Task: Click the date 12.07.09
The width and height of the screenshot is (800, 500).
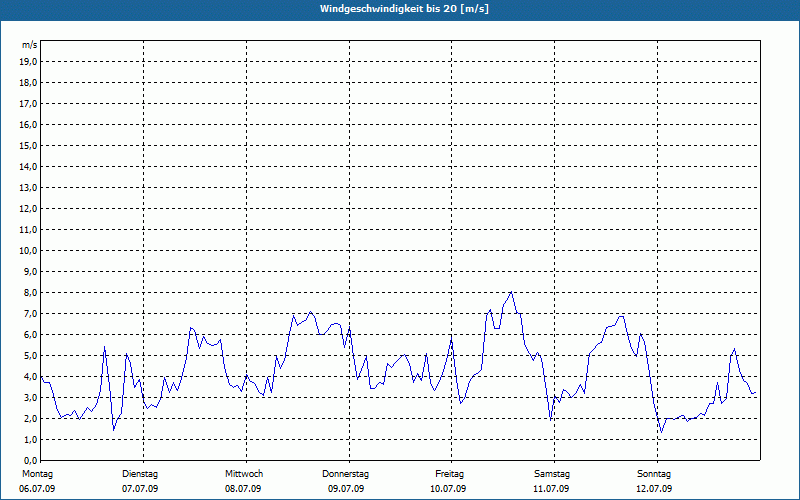Action: (654, 489)
